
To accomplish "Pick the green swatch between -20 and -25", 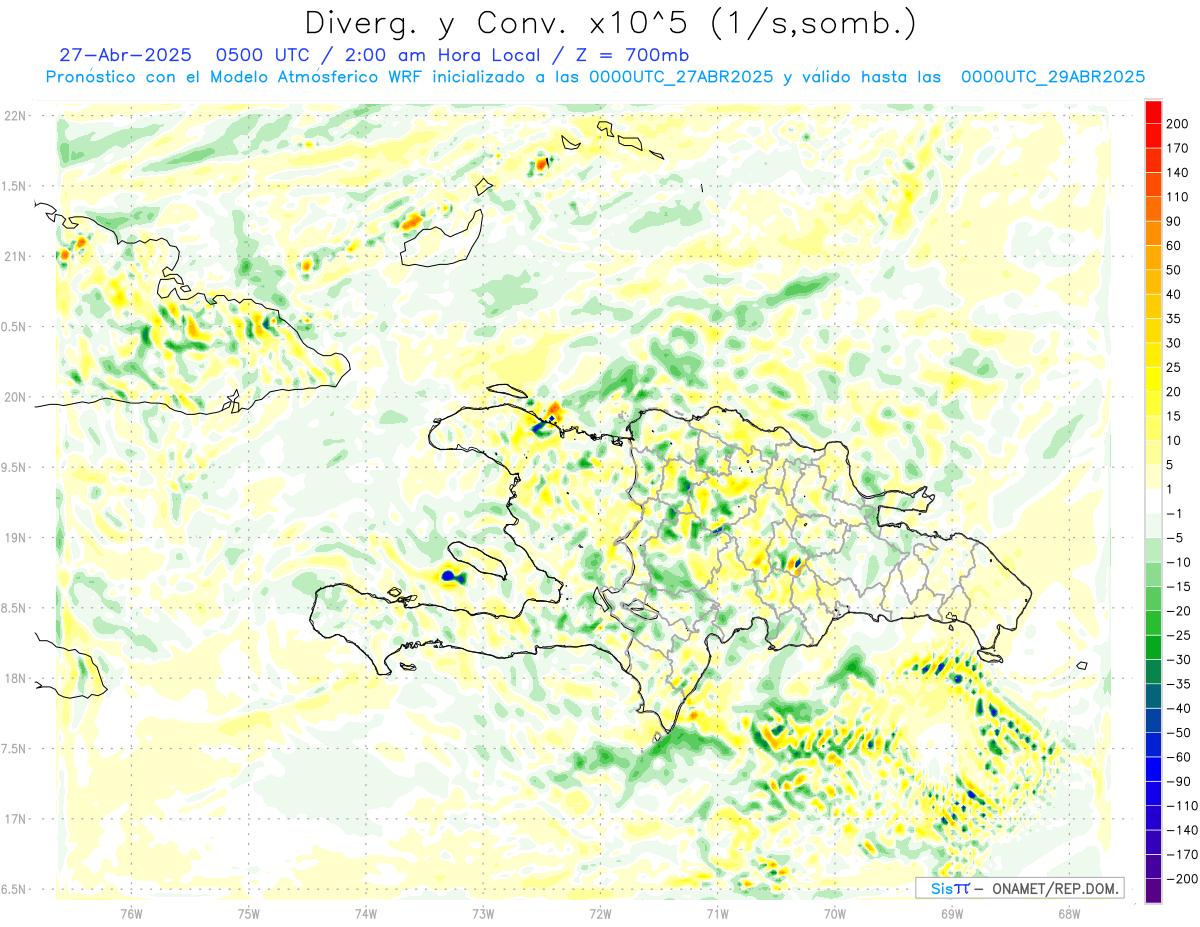I will point(1153,624).
